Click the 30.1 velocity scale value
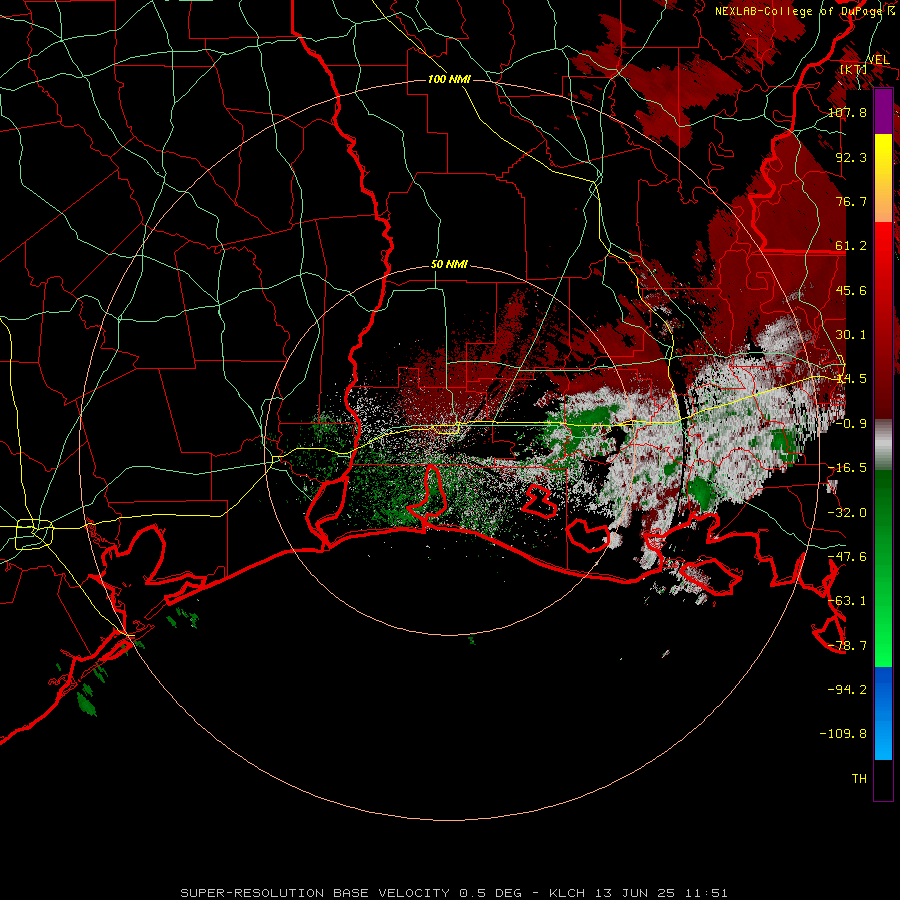900x900 pixels. coord(851,335)
